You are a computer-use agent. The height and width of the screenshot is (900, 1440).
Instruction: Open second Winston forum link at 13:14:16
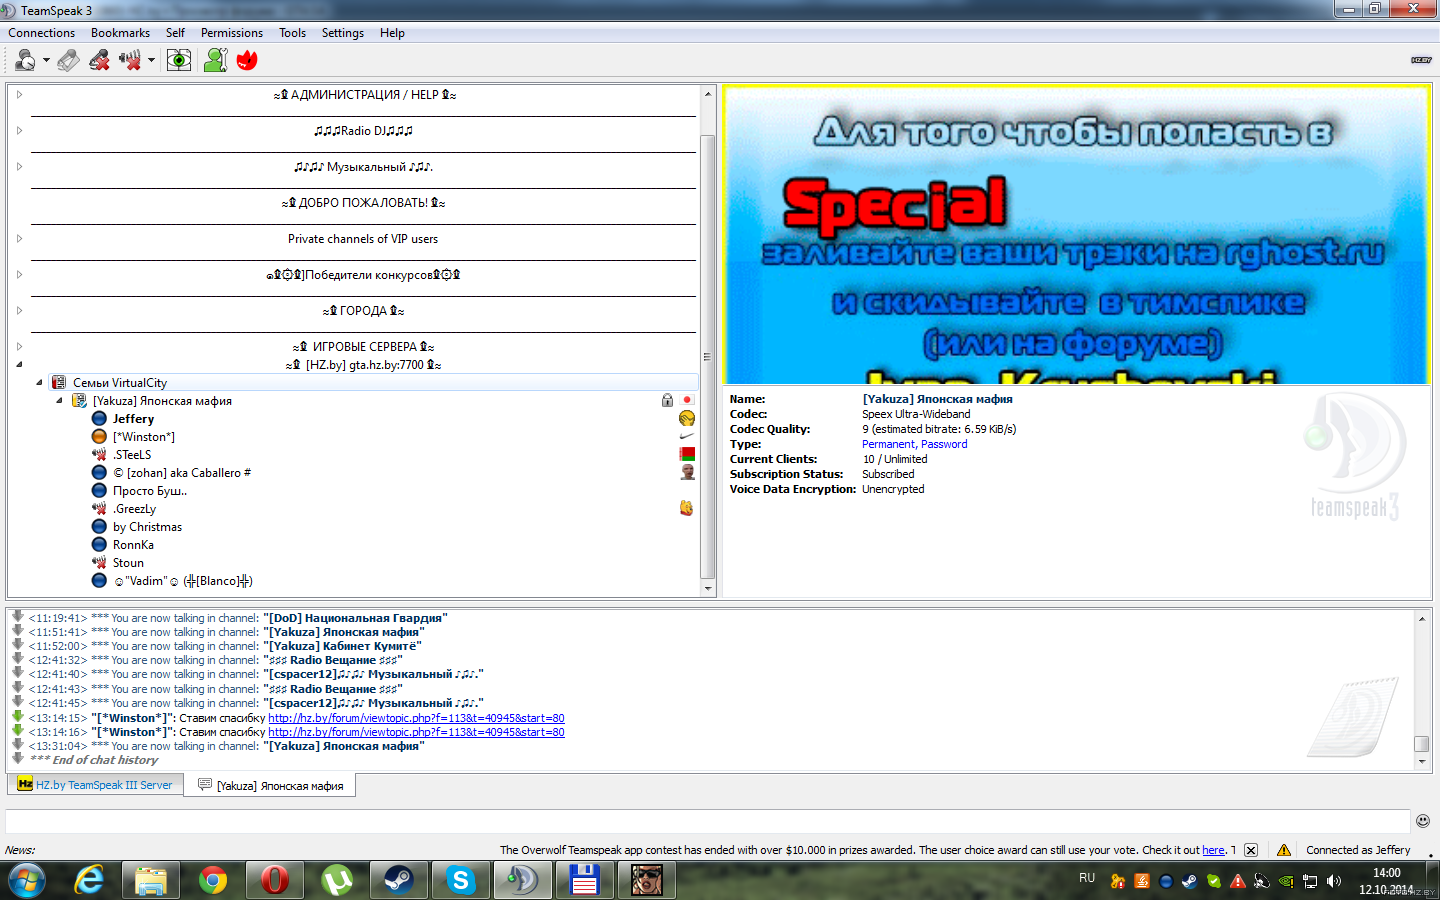[416, 732]
